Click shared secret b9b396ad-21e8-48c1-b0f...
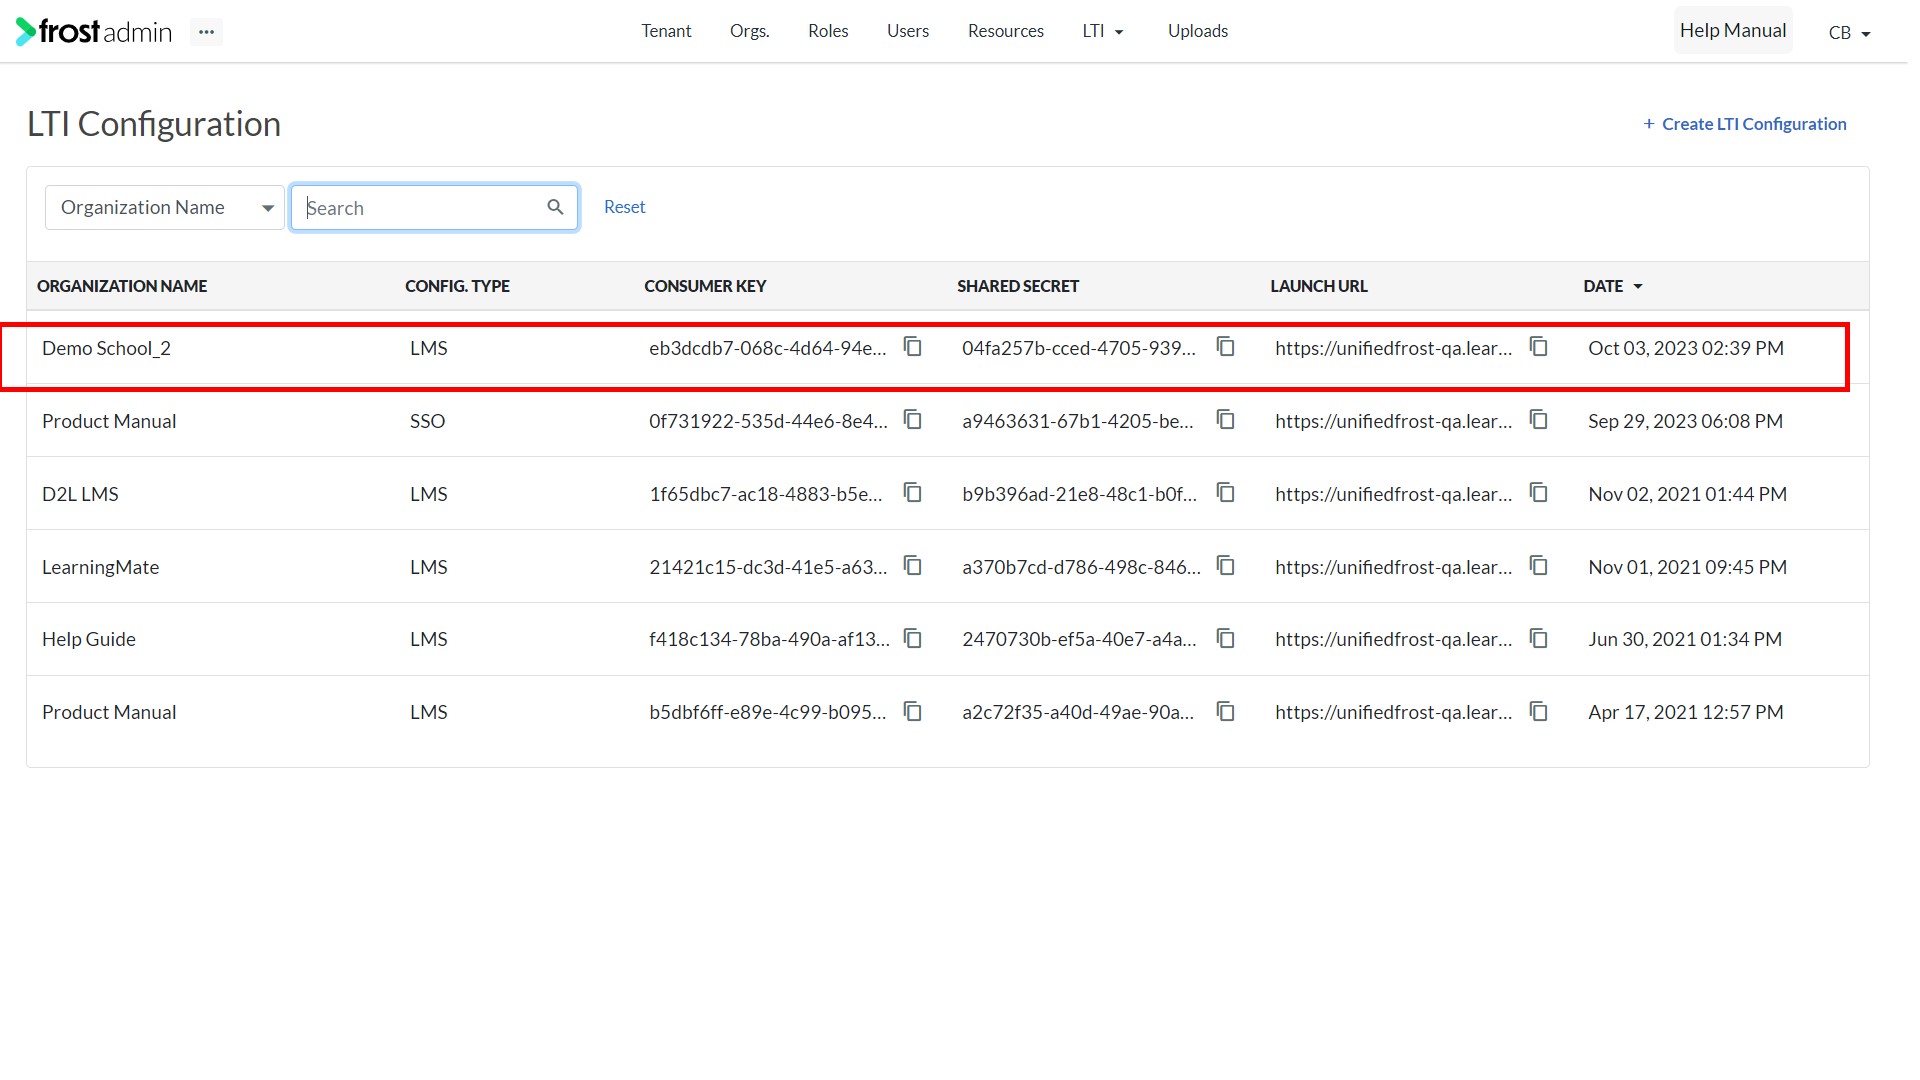 tap(1079, 494)
